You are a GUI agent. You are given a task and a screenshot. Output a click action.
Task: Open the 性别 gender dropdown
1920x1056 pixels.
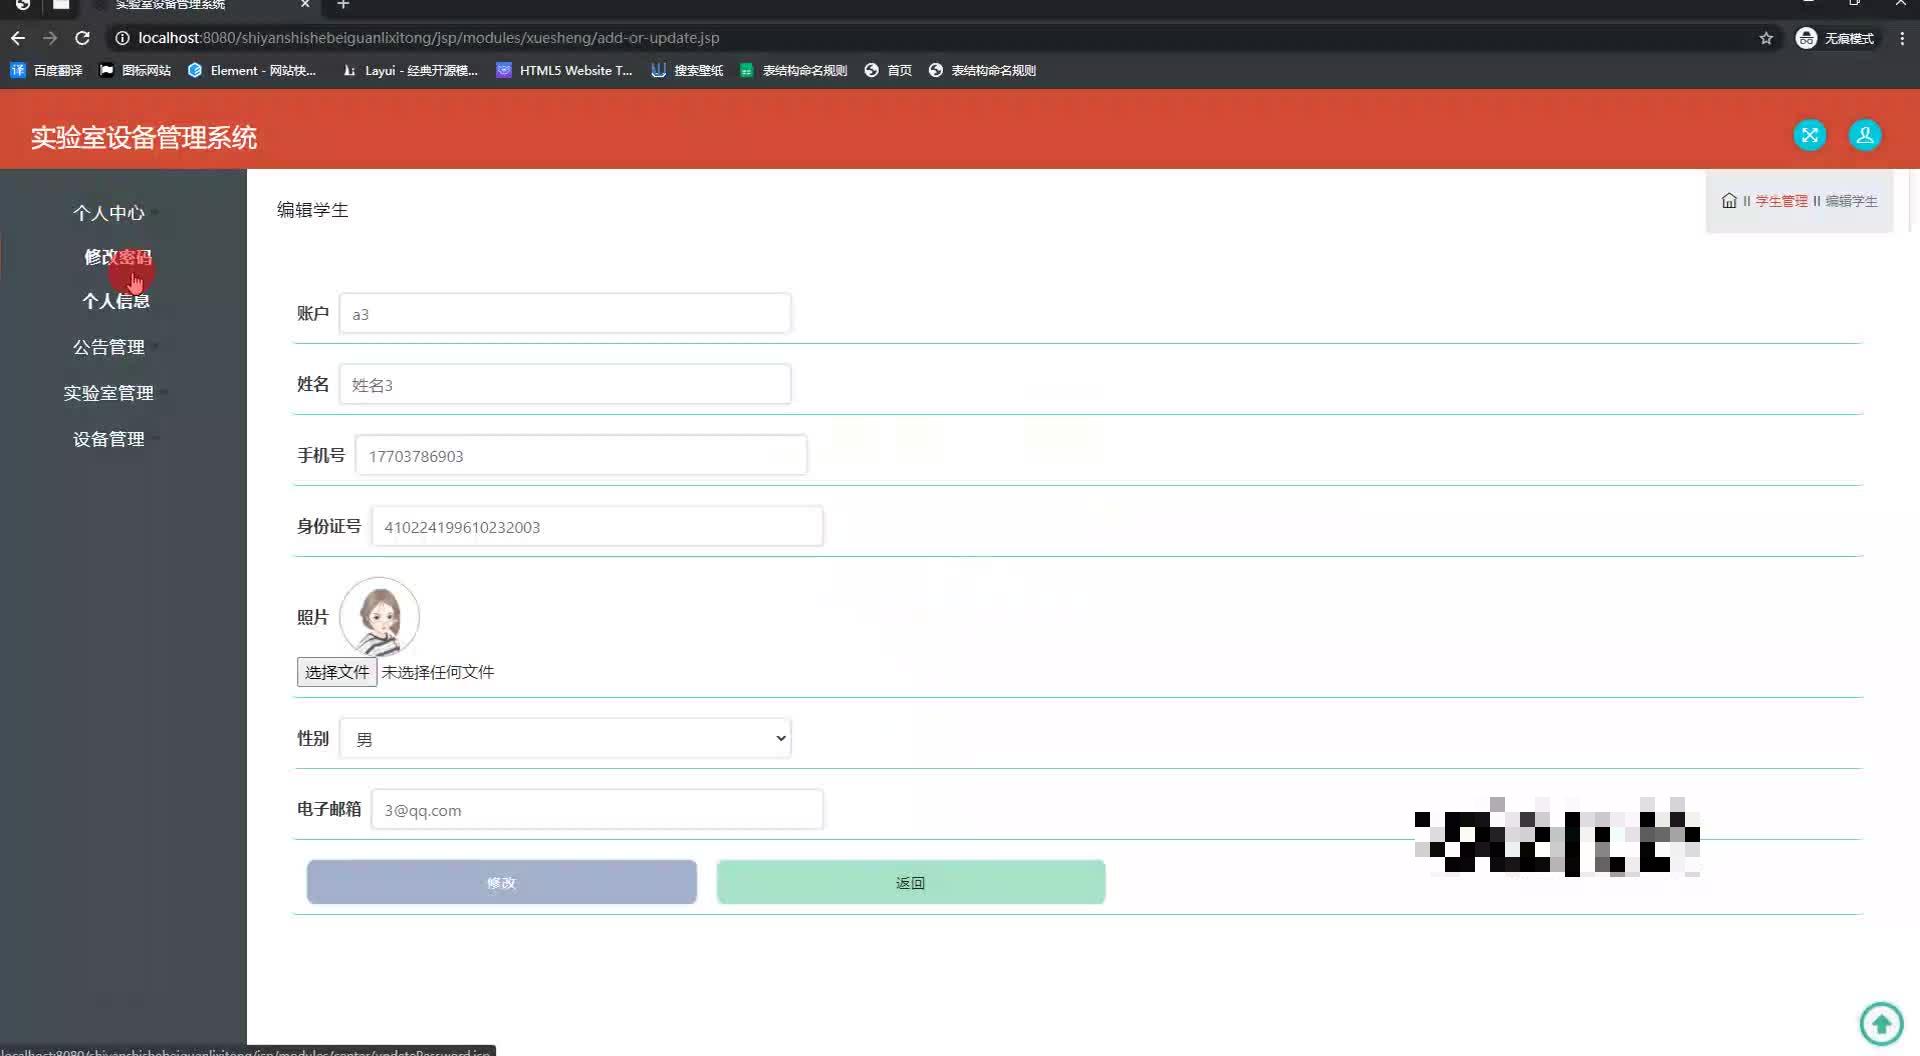(x=565, y=739)
